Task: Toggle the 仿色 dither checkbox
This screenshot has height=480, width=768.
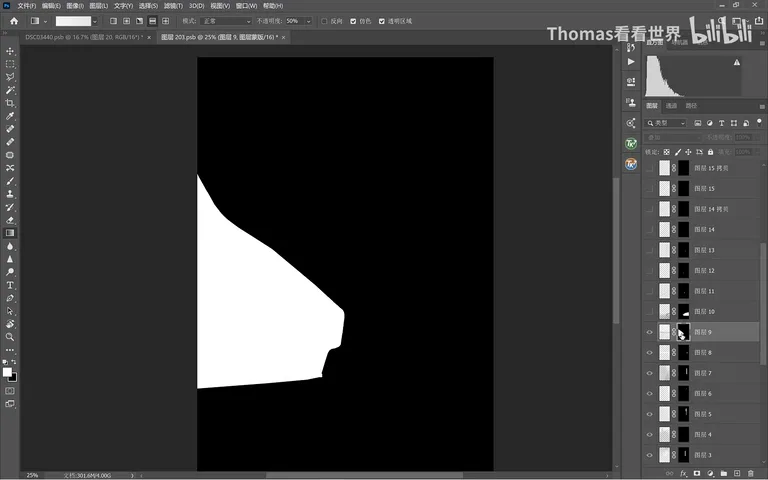Action: pyautogui.click(x=353, y=21)
